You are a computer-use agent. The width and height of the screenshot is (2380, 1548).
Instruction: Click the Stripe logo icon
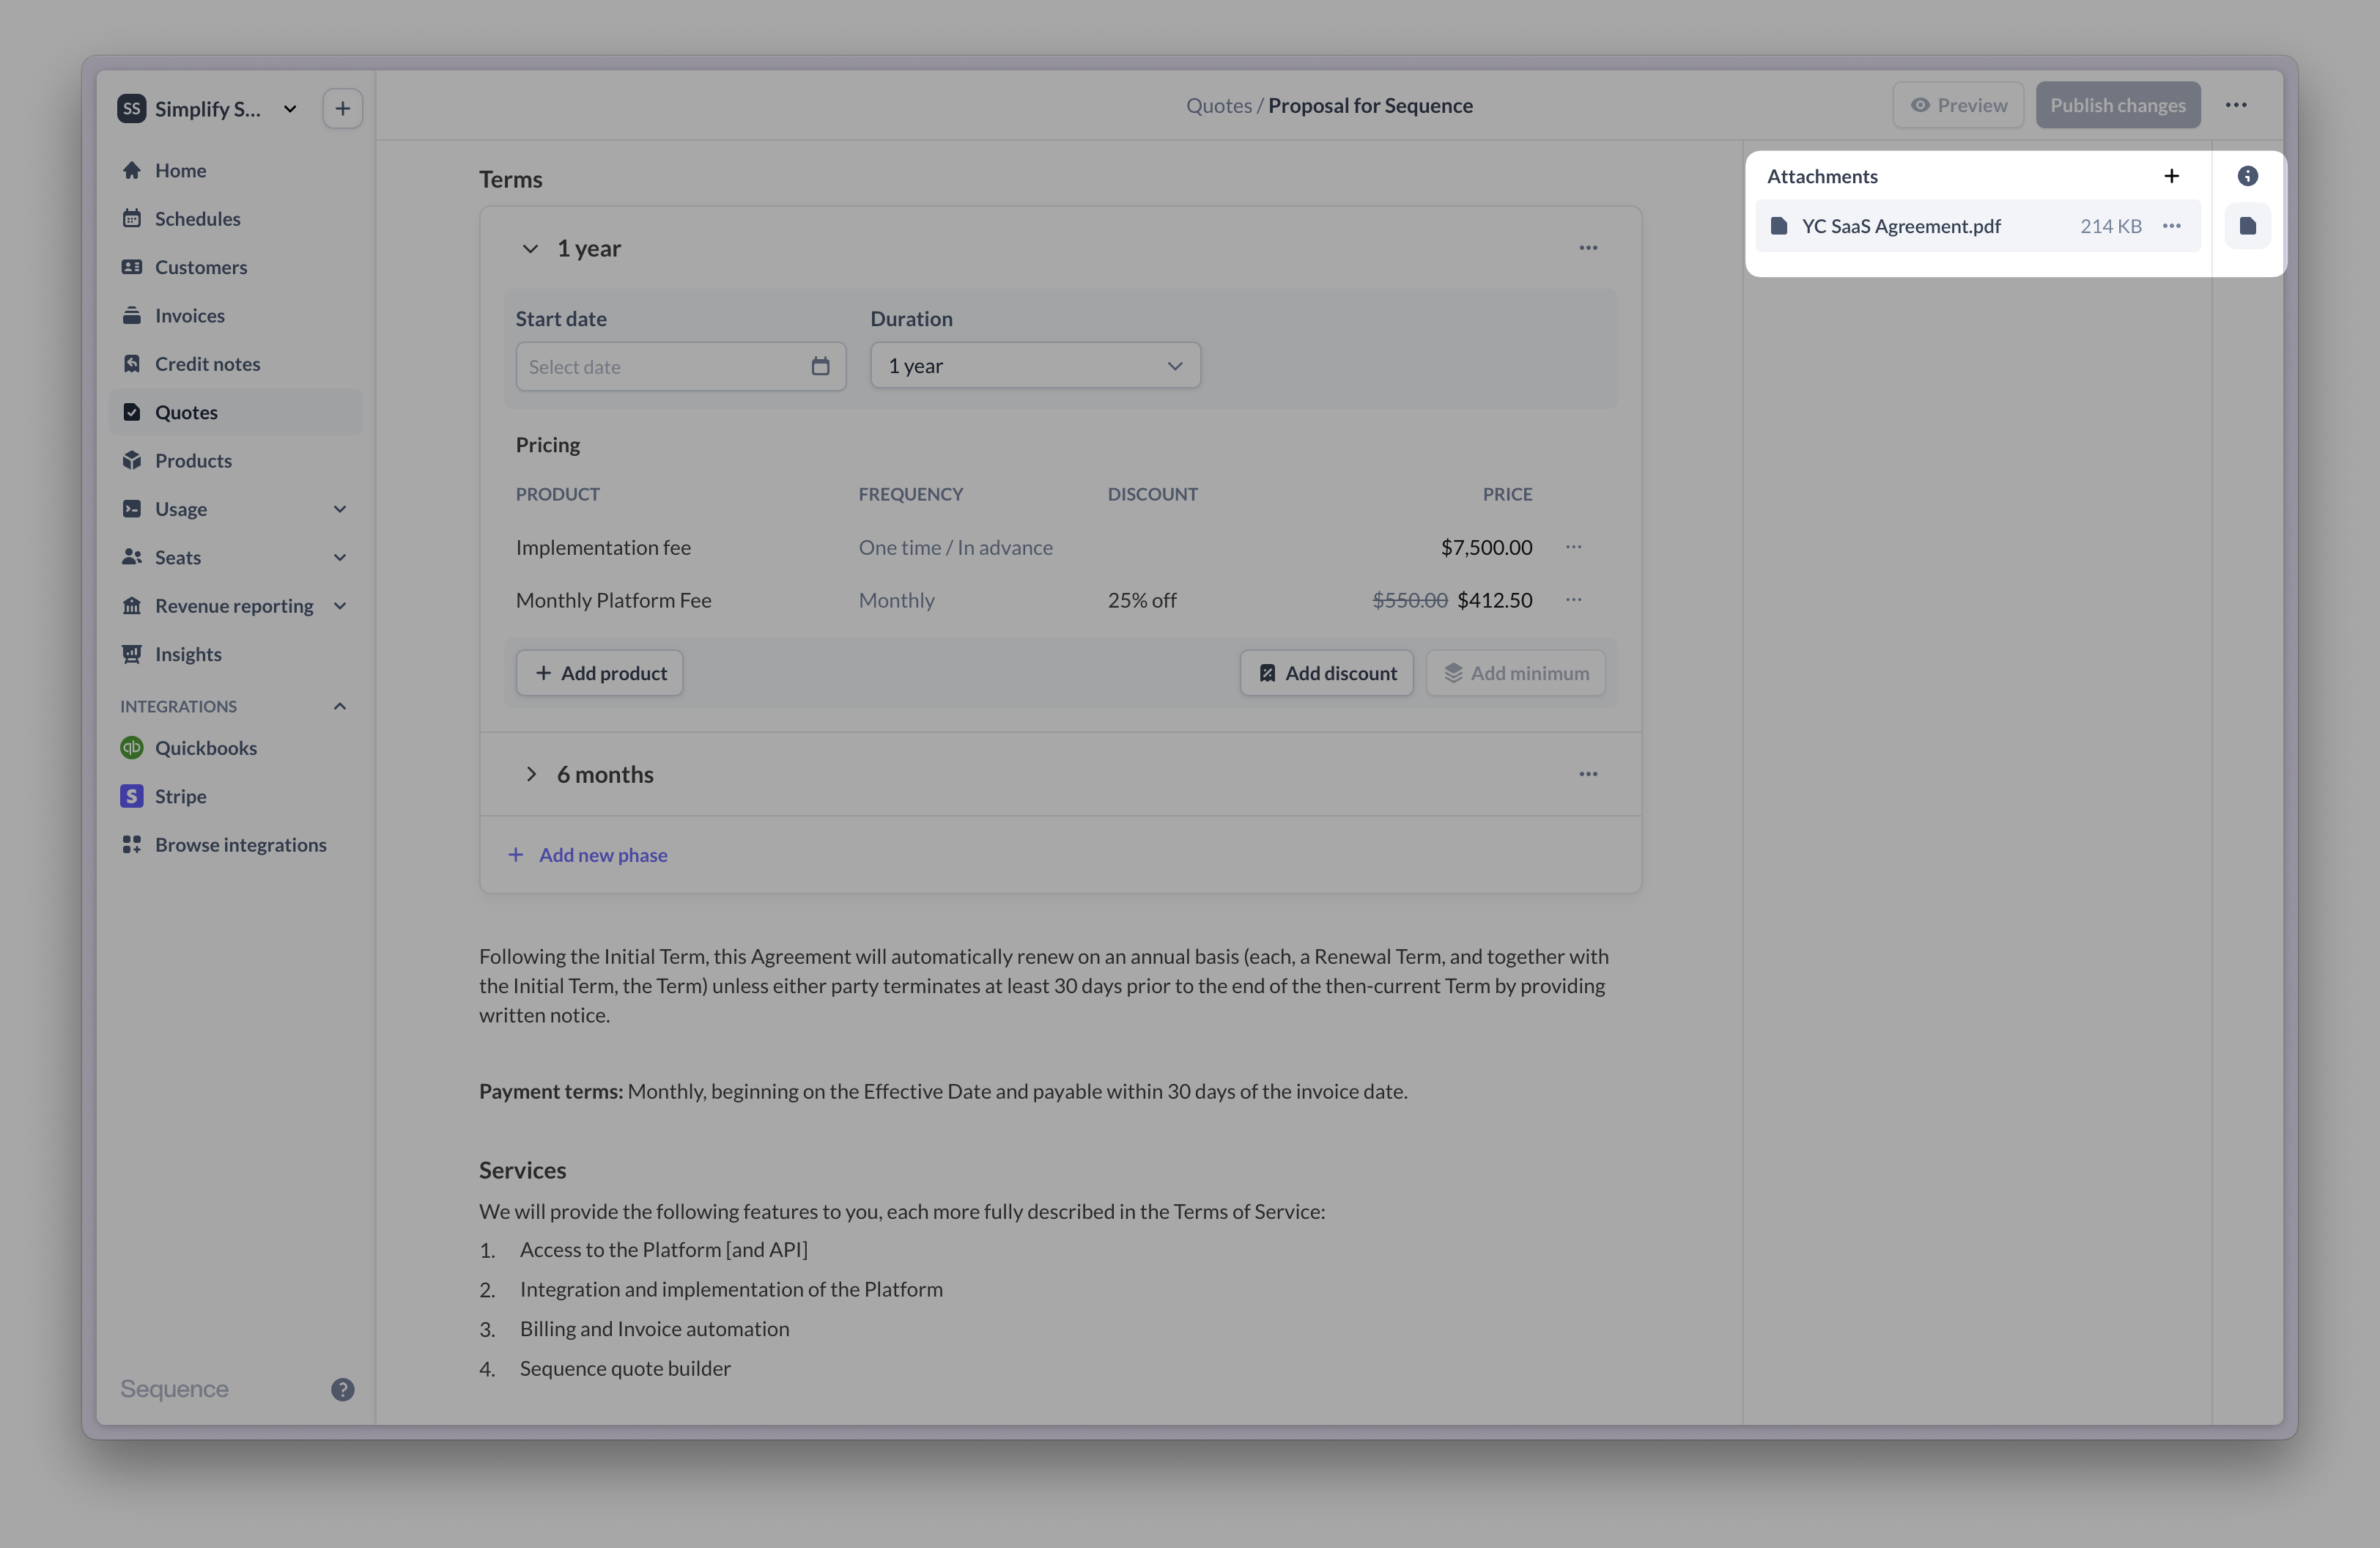[x=131, y=796]
